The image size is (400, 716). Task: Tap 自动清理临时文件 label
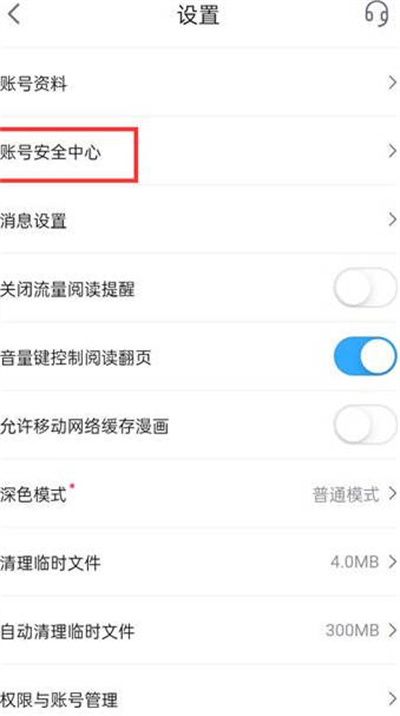pos(67,631)
